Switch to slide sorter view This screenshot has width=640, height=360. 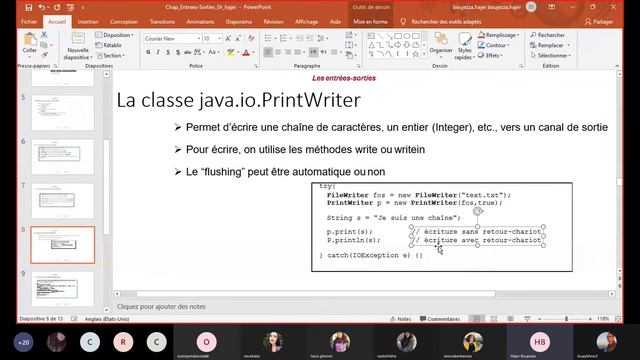(x=493, y=319)
